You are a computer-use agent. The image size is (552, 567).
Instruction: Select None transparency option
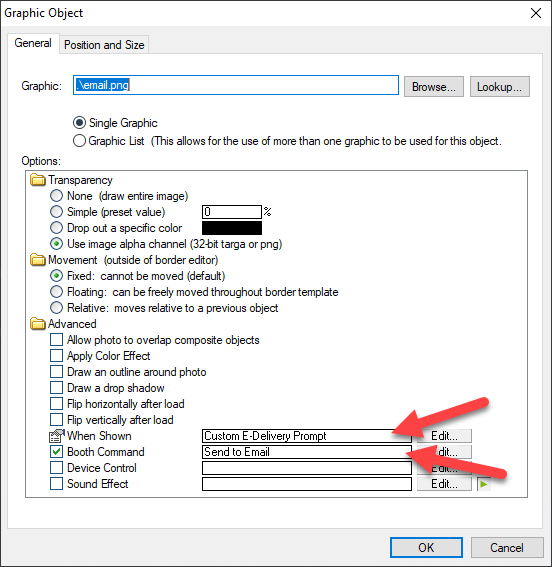pos(56,196)
